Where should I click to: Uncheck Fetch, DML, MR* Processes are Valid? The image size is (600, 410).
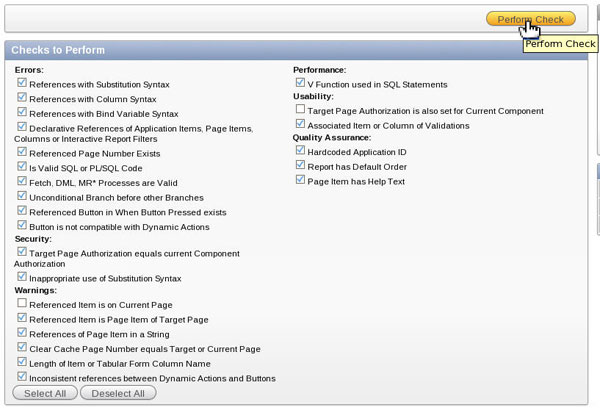coord(22,183)
